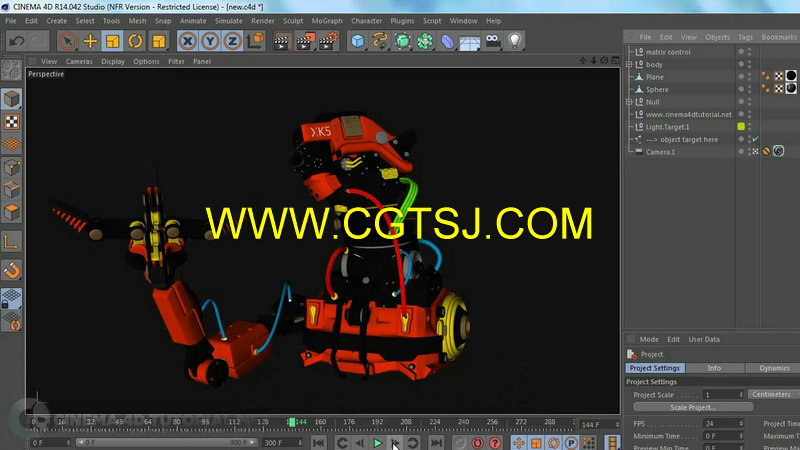Open the File menu
The width and height of the screenshot is (800, 450).
click(11, 21)
